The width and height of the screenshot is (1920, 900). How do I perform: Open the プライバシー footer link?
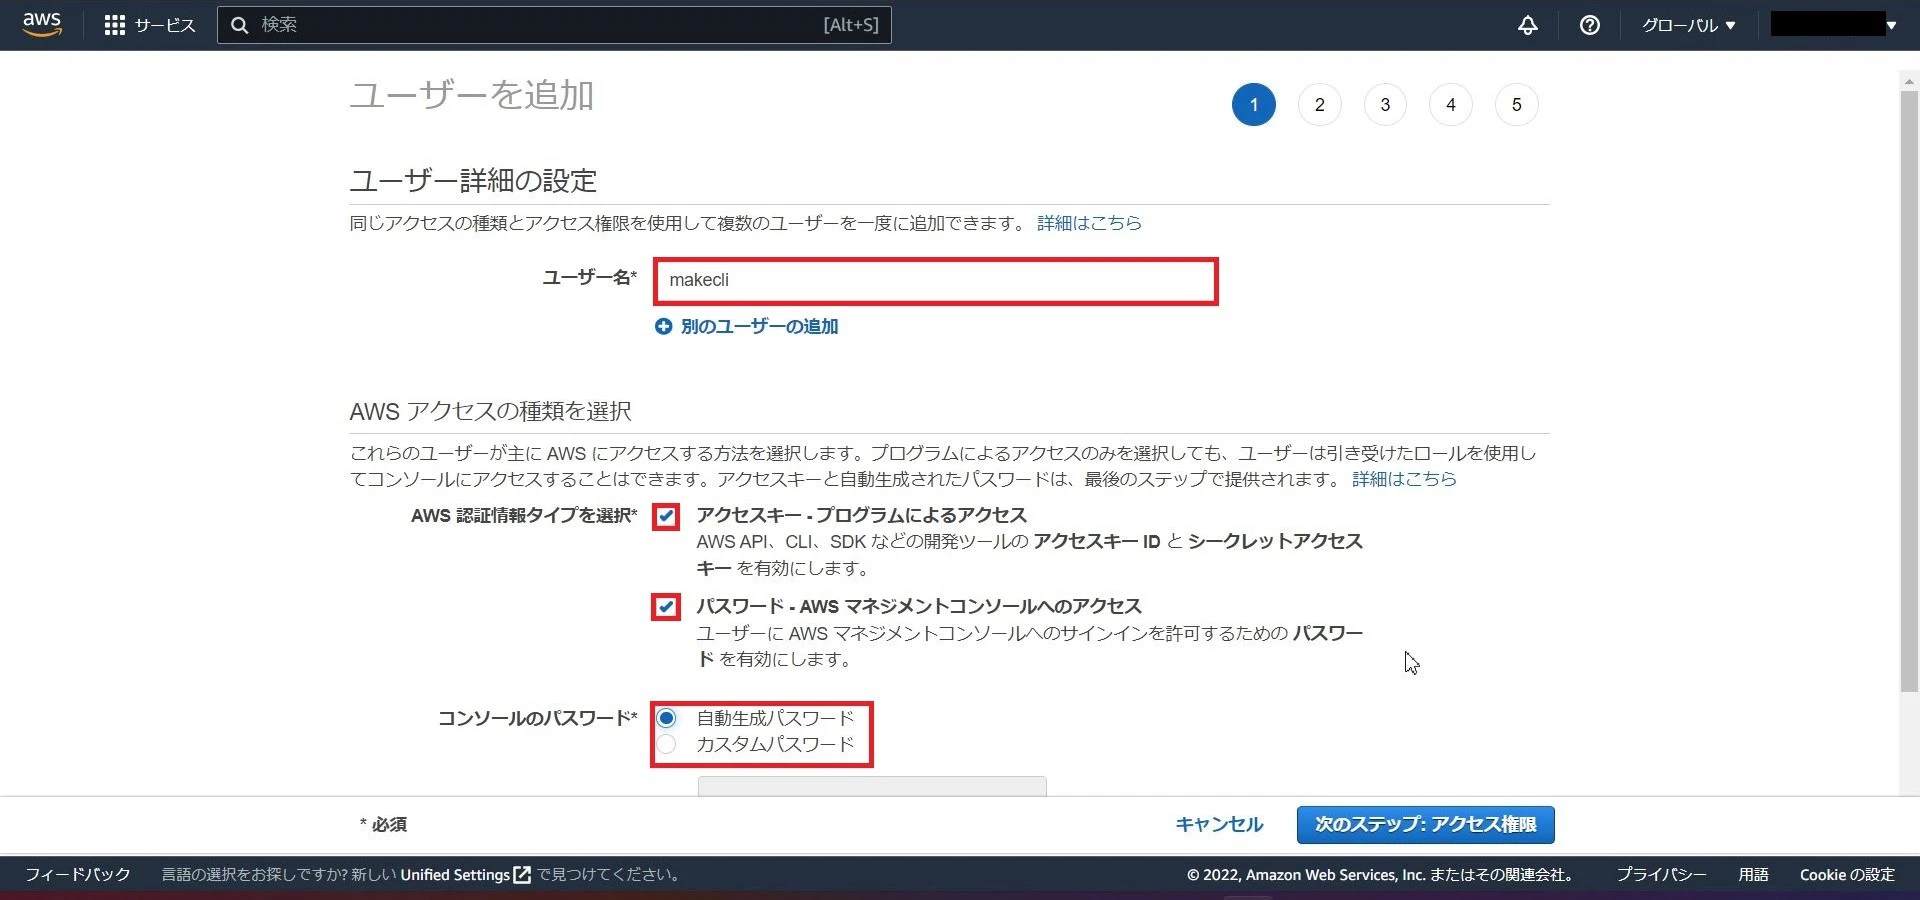click(1662, 875)
